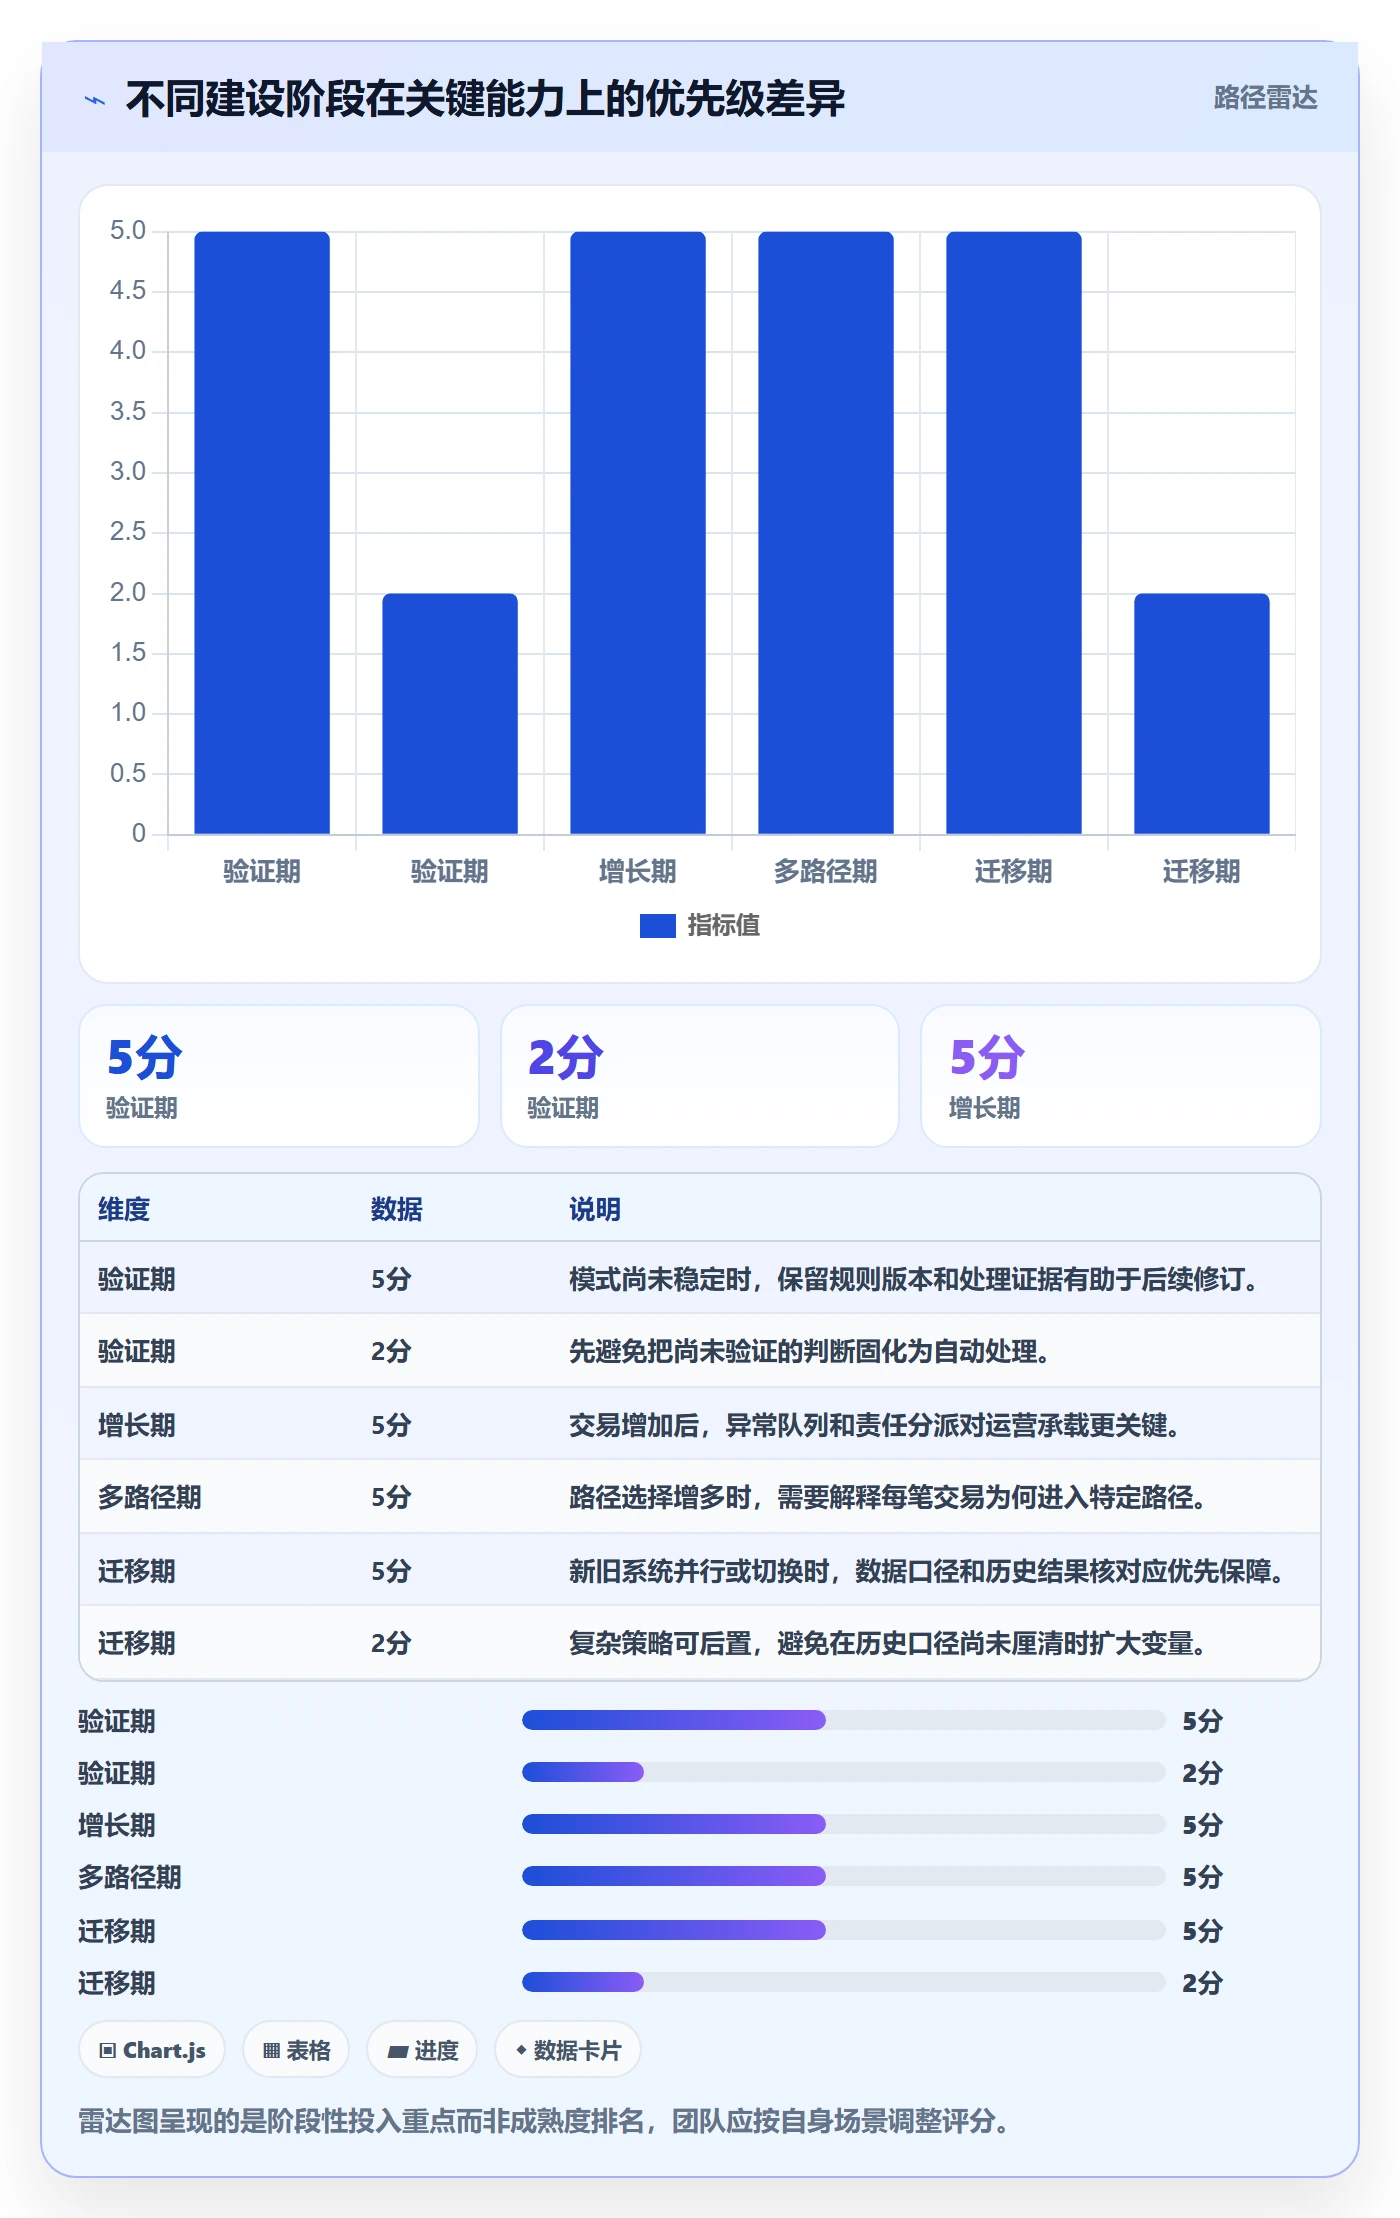Click the 多路径期 progress bar

pyautogui.click(x=843, y=1876)
